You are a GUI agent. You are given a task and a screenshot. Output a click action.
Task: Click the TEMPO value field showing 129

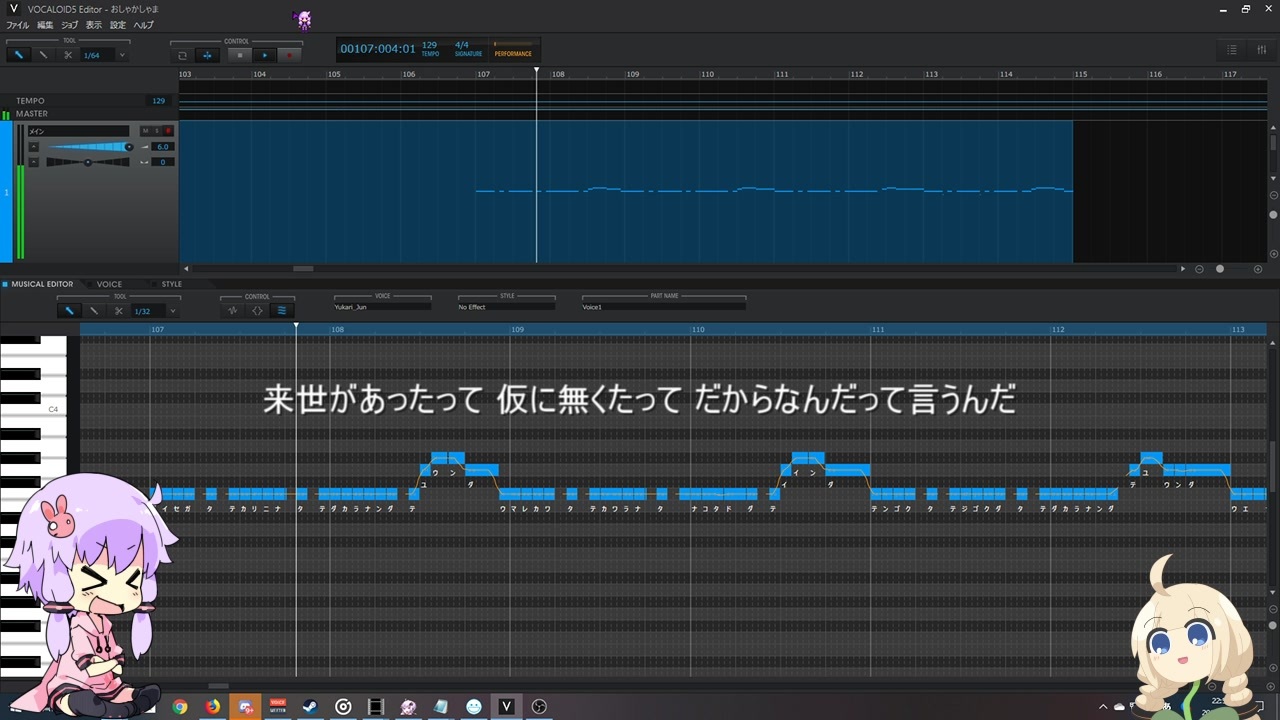[x=158, y=101]
